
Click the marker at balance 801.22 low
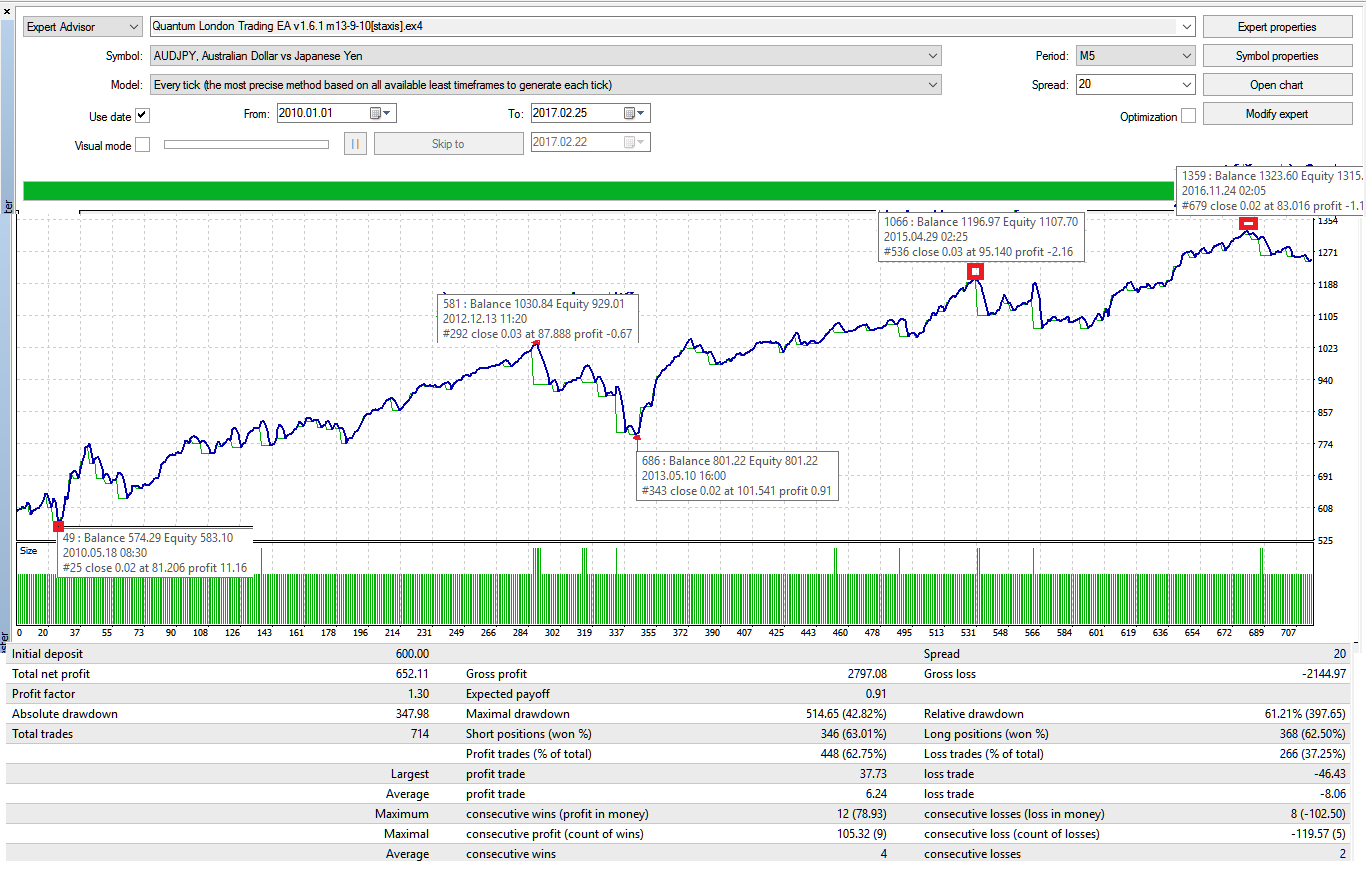pyautogui.click(x=636, y=436)
